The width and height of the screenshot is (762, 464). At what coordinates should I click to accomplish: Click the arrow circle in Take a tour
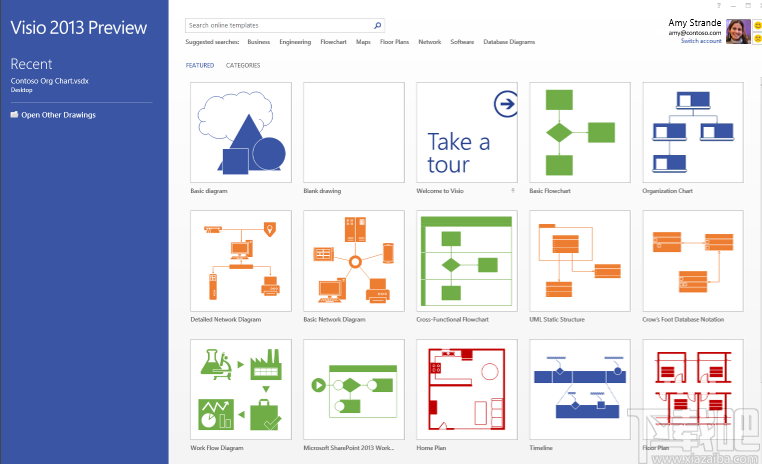click(506, 103)
